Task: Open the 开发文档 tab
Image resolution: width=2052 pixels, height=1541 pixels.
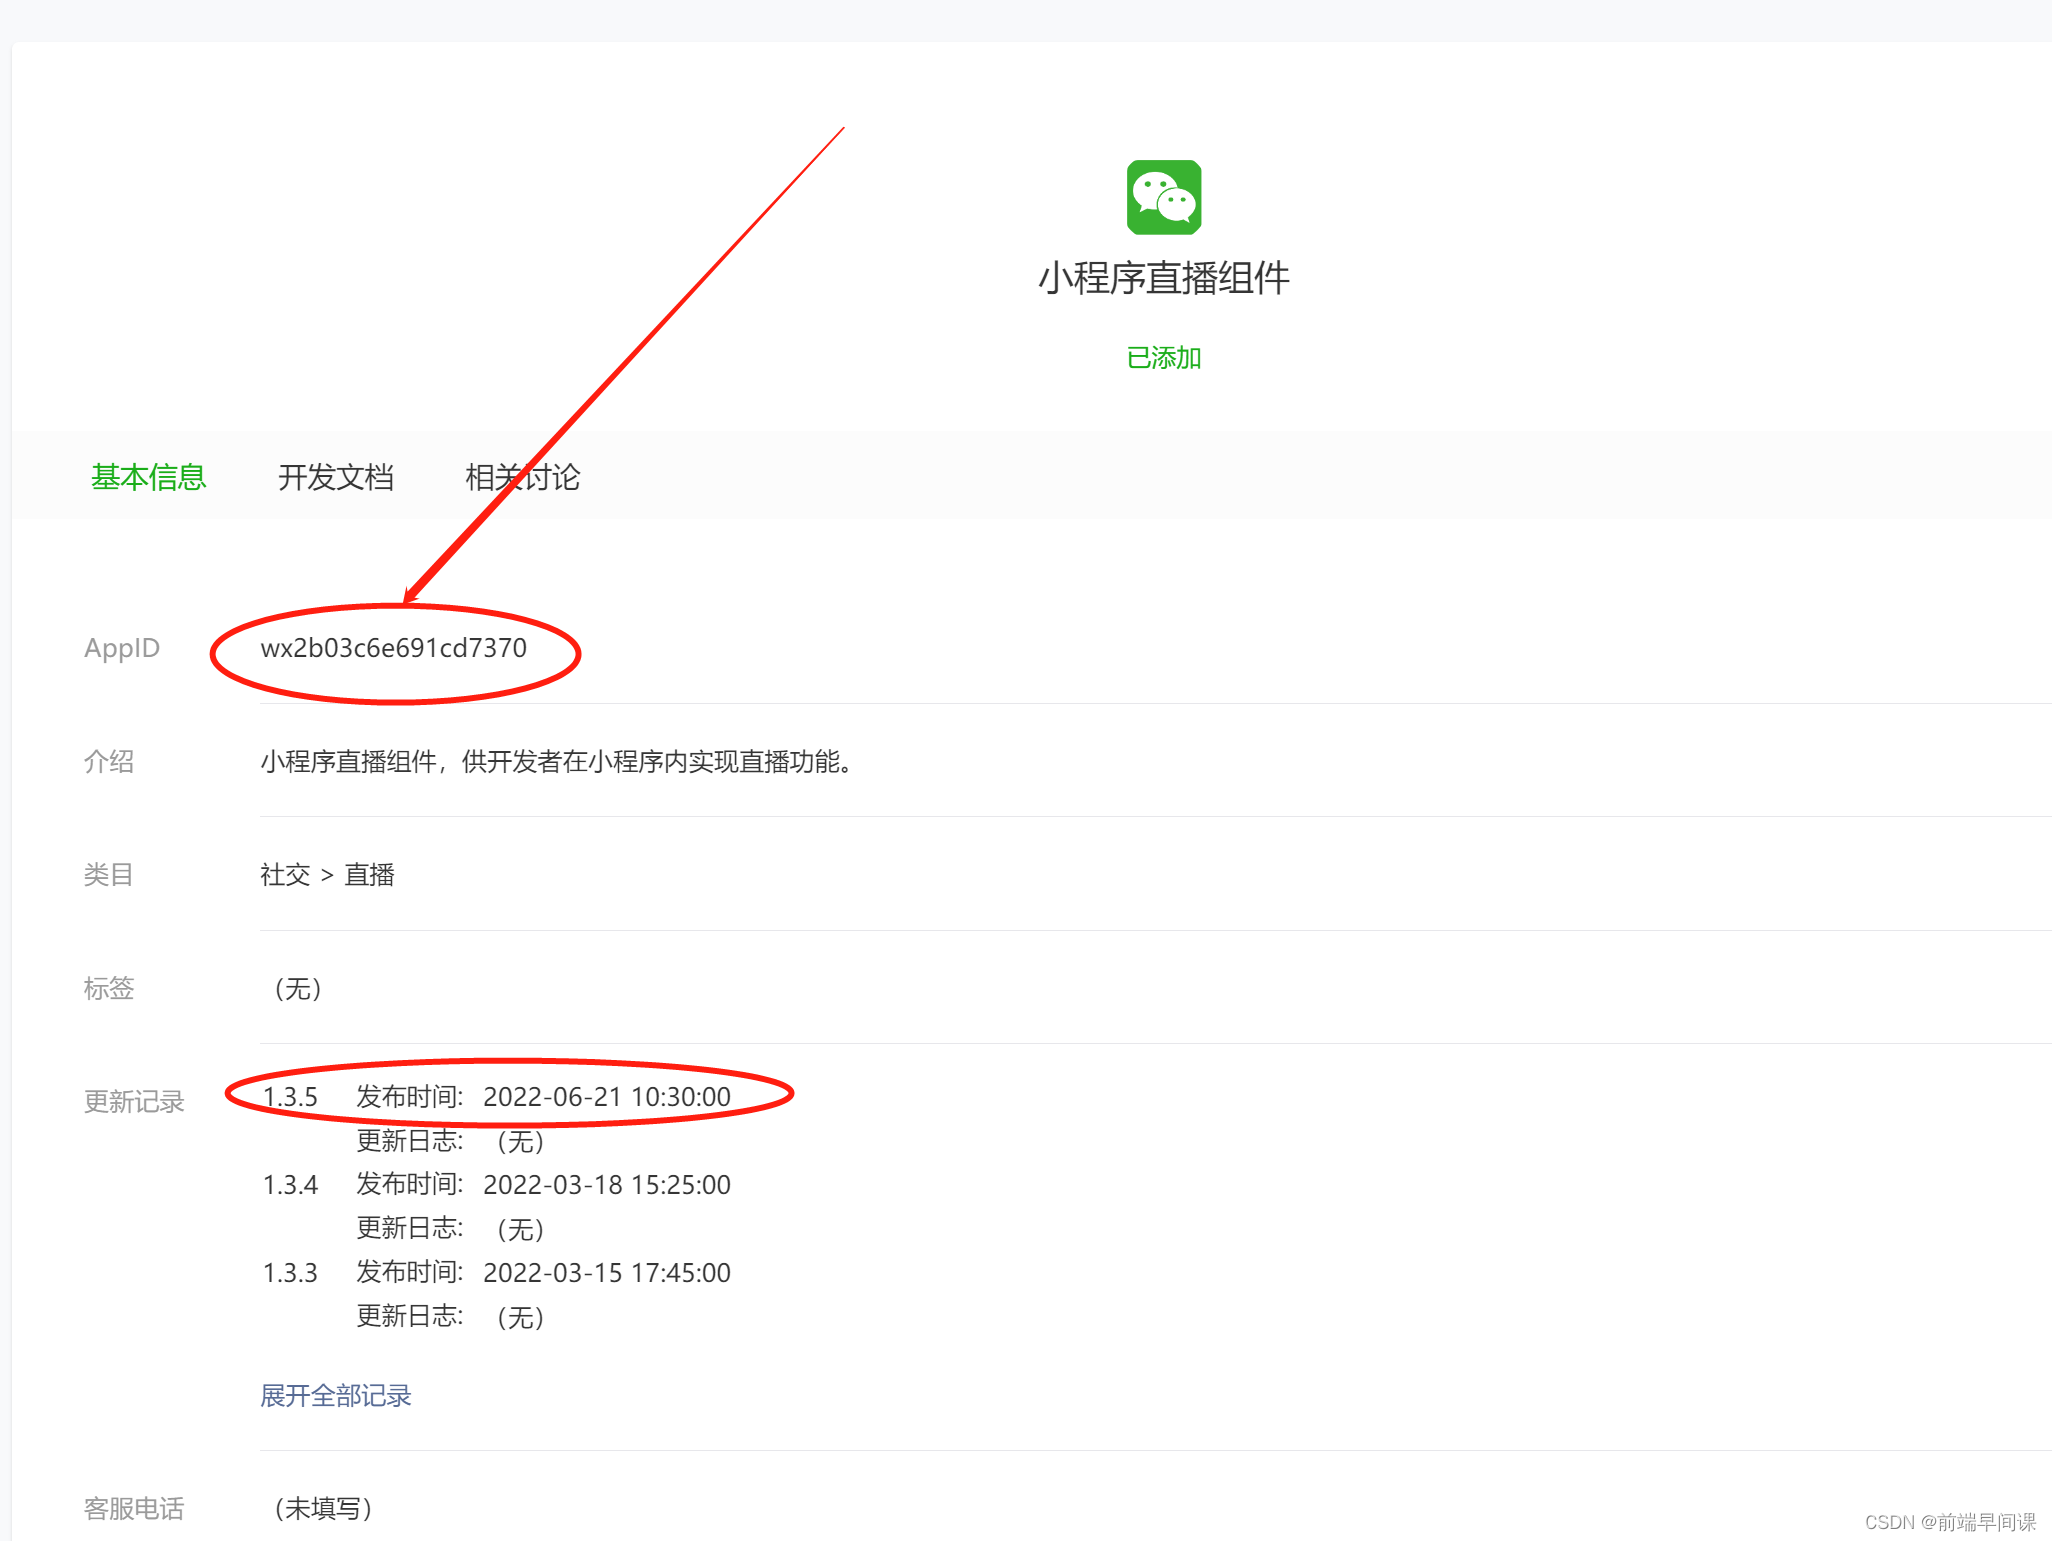Action: (335, 477)
